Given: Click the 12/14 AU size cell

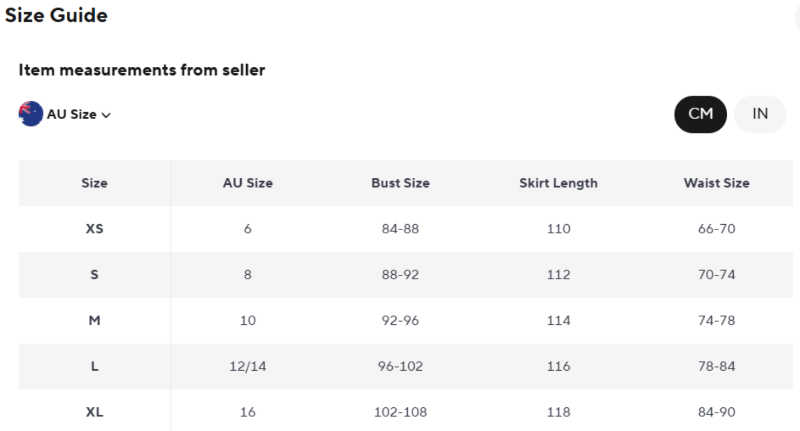Looking at the screenshot, I should pyautogui.click(x=247, y=367).
